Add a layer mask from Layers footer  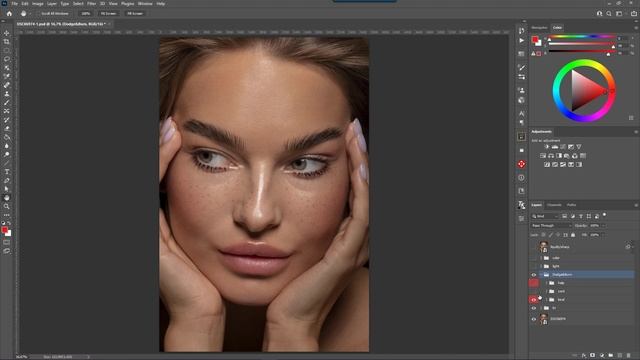(593, 356)
